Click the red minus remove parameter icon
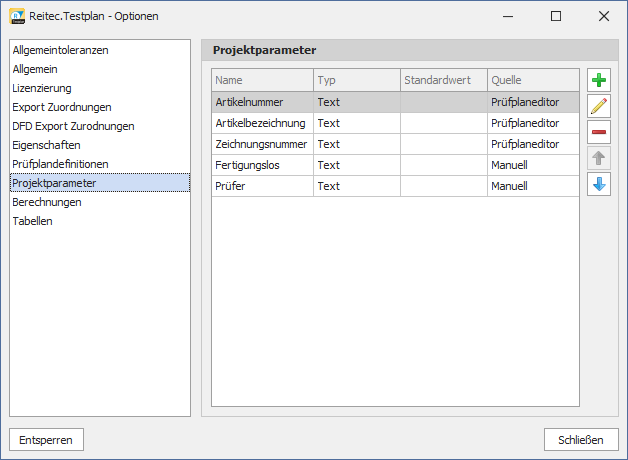The width and height of the screenshot is (628, 460). (x=598, y=133)
